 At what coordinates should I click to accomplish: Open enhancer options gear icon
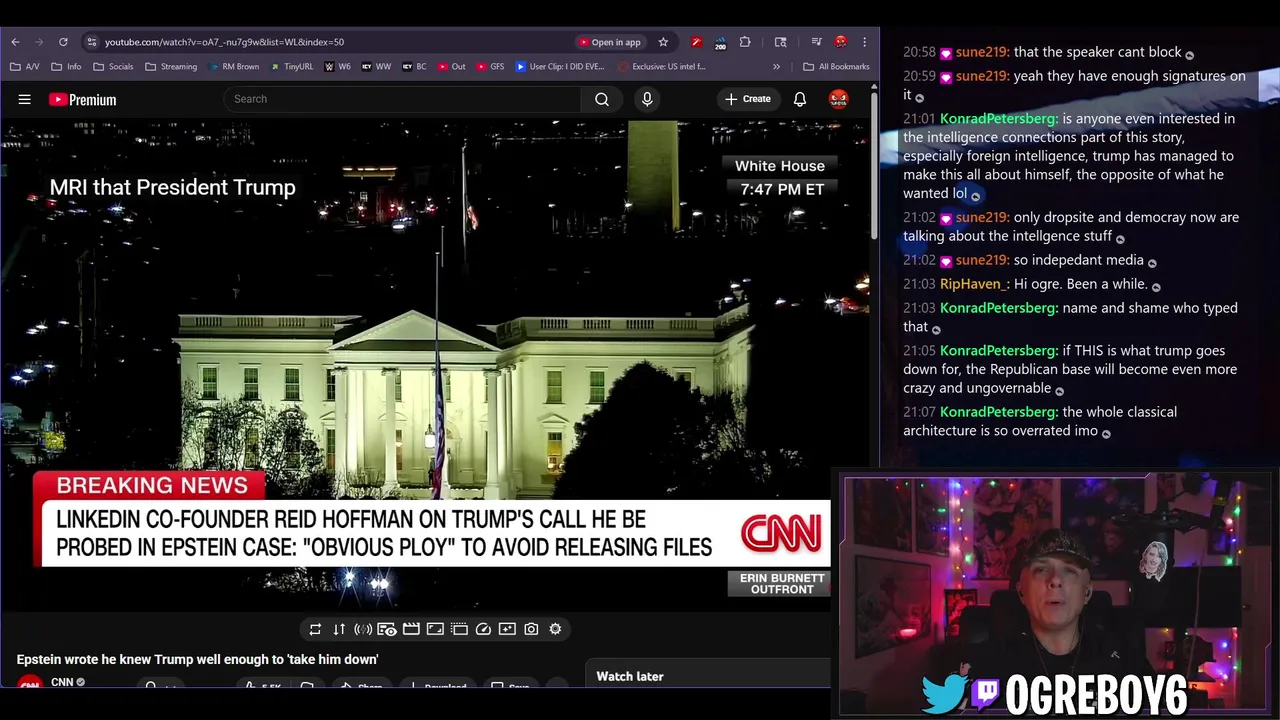(x=555, y=629)
